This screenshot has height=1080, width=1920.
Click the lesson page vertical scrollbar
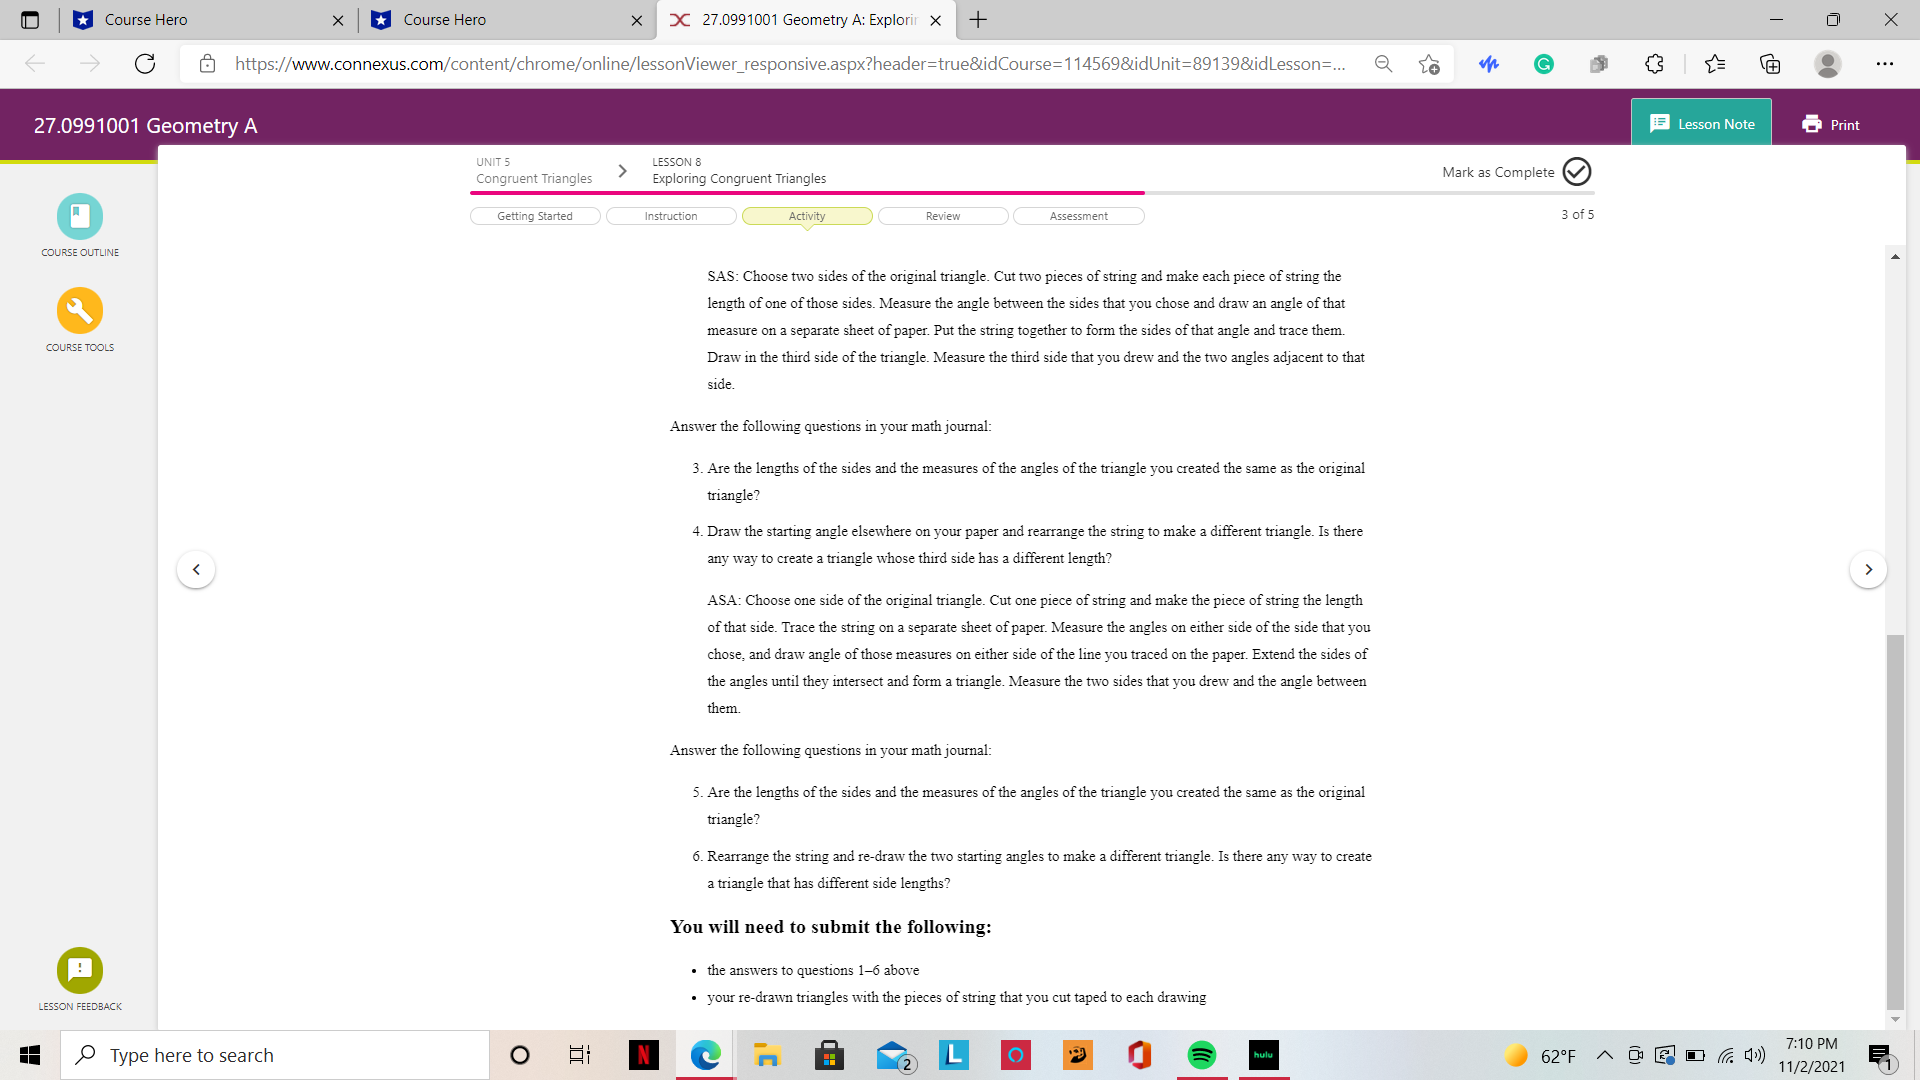[x=1894, y=820]
